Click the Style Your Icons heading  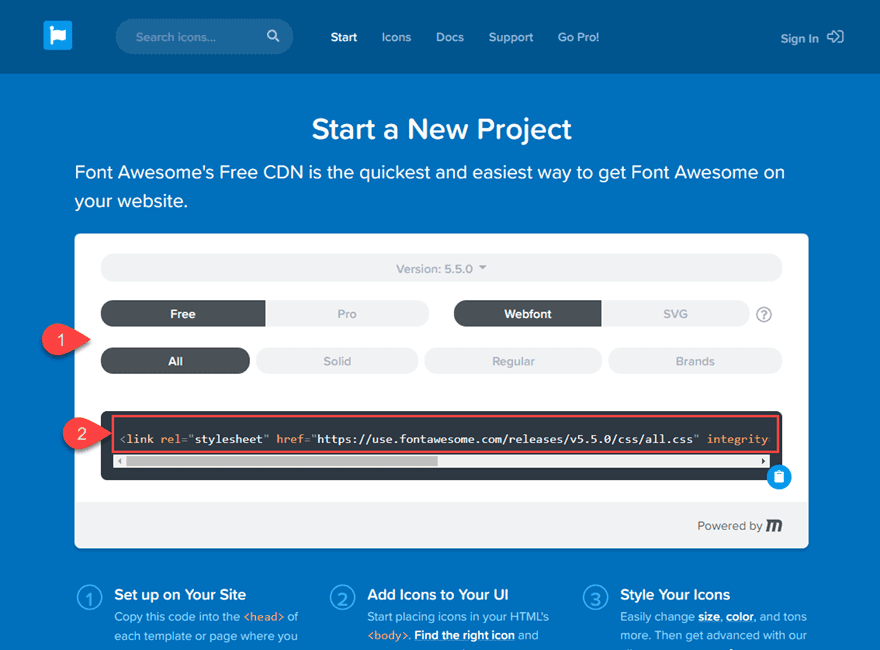click(675, 594)
